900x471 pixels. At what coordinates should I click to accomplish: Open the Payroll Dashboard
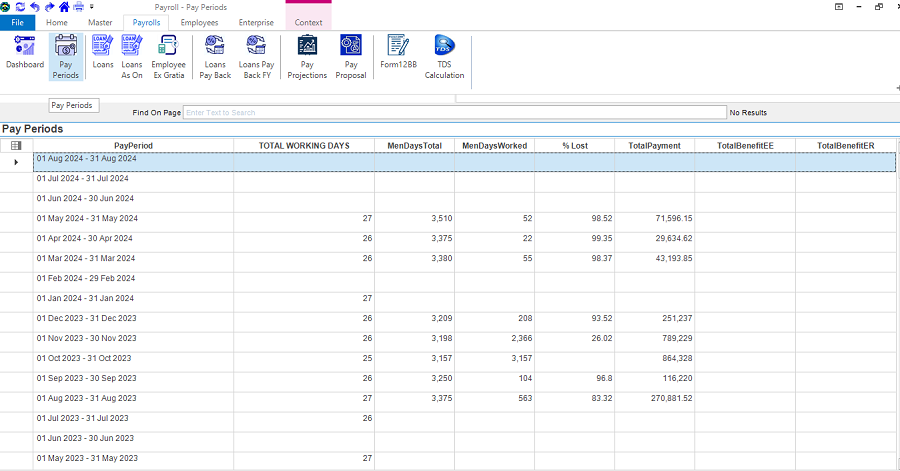click(x=25, y=56)
